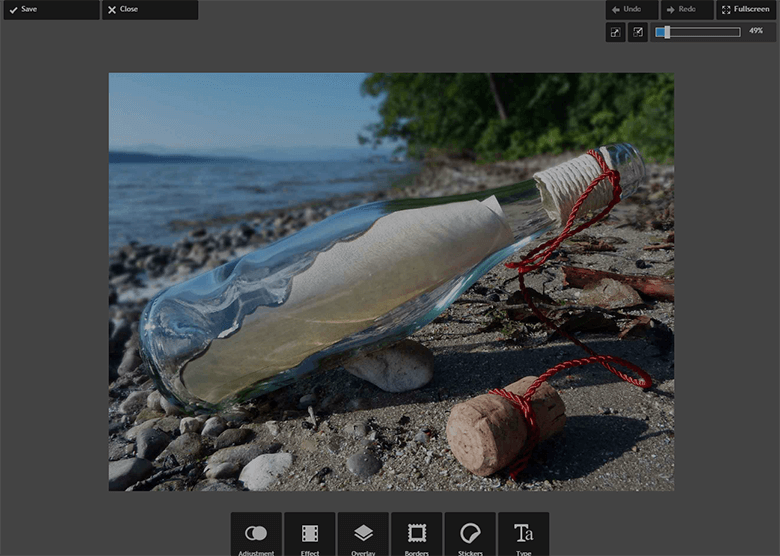
Task: Select the Overlay layers tool
Action: pos(363,535)
